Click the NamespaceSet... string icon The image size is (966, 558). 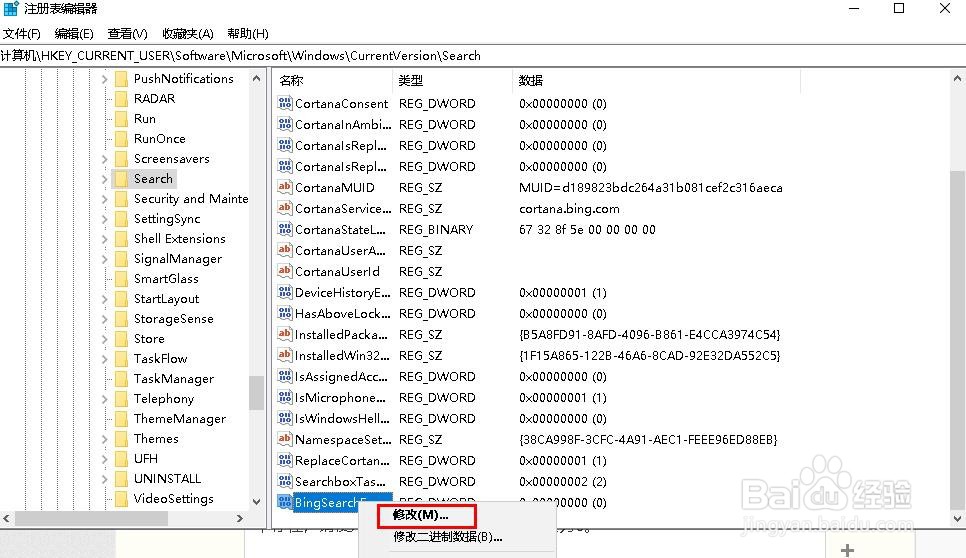[x=285, y=439]
